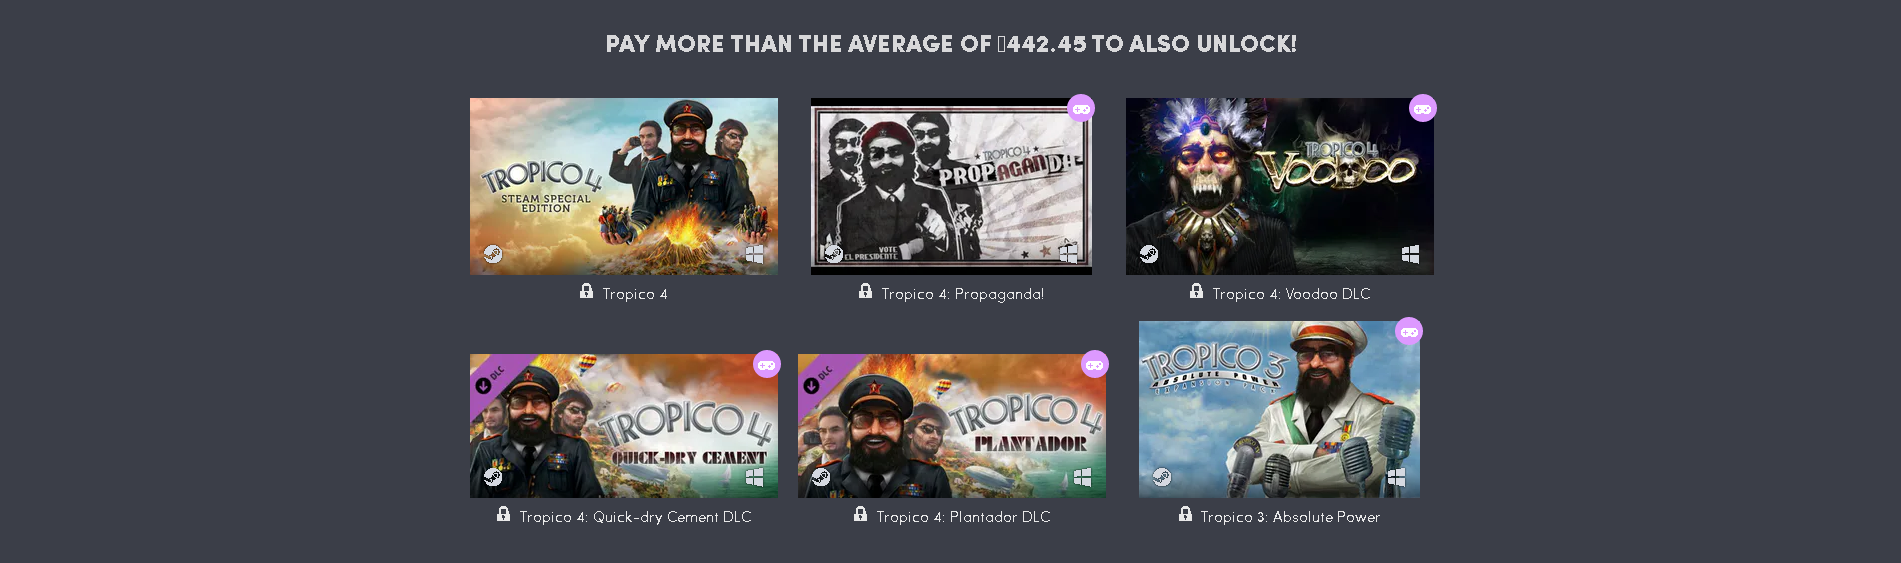Click the Steam icon on Voodoo DLC thumbnail
This screenshot has height=563, width=1901.
click(1149, 254)
